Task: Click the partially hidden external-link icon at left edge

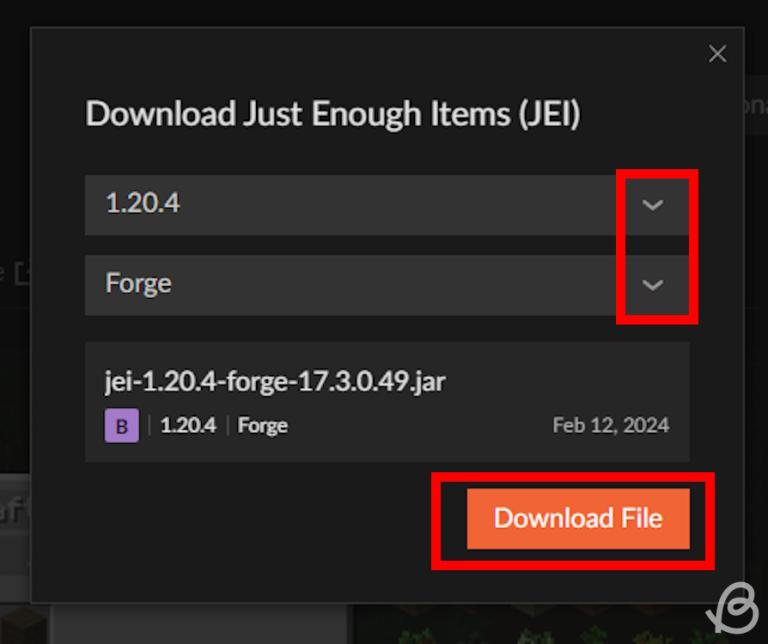Action: click(20, 271)
